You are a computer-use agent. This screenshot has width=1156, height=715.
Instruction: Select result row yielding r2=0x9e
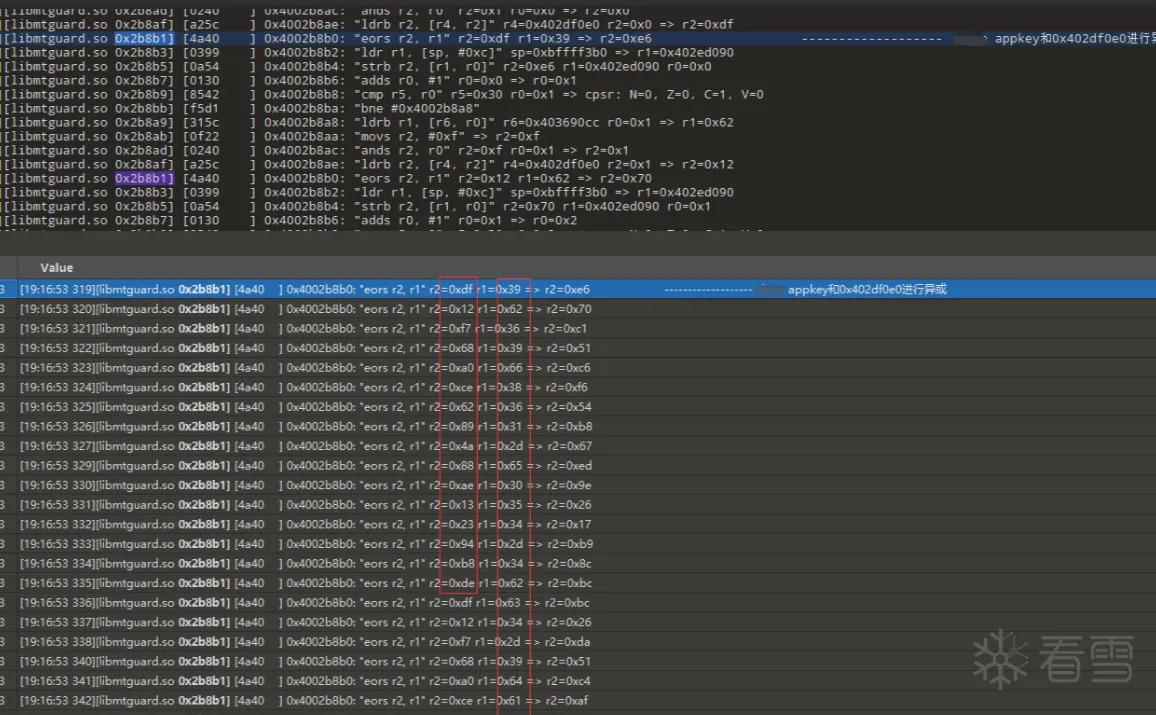[x=578, y=485]
